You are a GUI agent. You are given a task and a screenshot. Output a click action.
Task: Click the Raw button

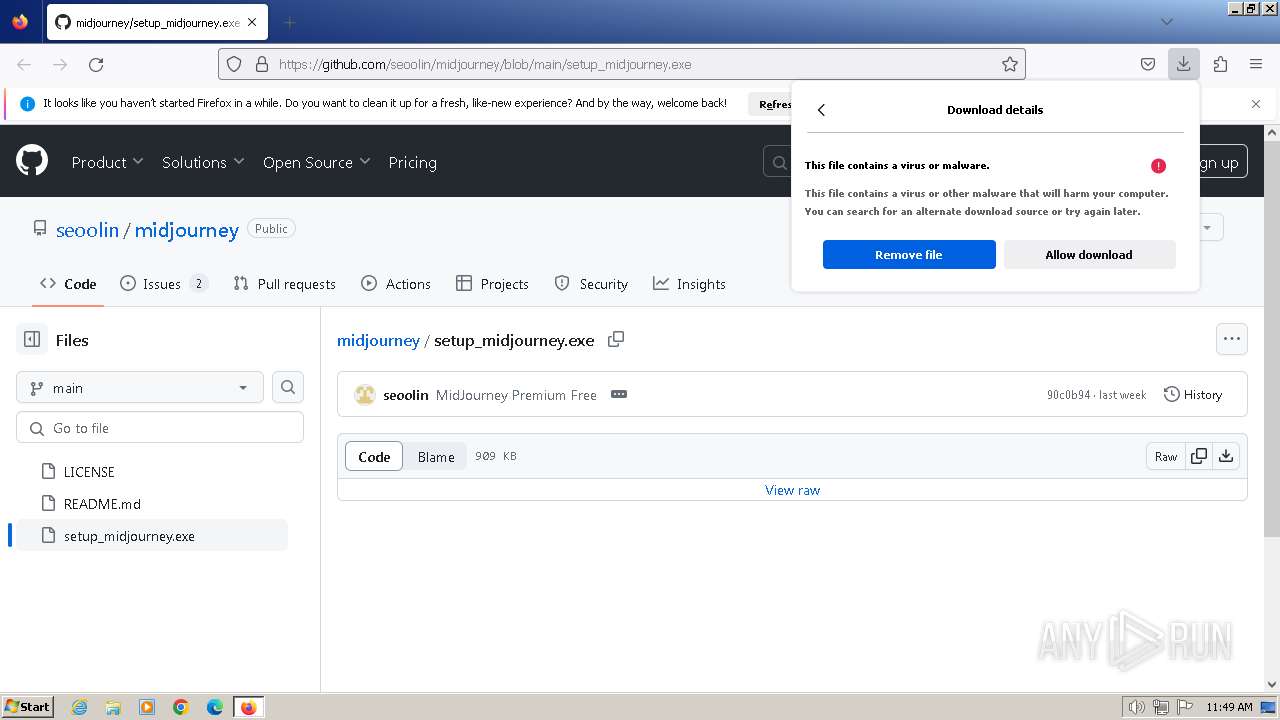tap(1166, 456)
